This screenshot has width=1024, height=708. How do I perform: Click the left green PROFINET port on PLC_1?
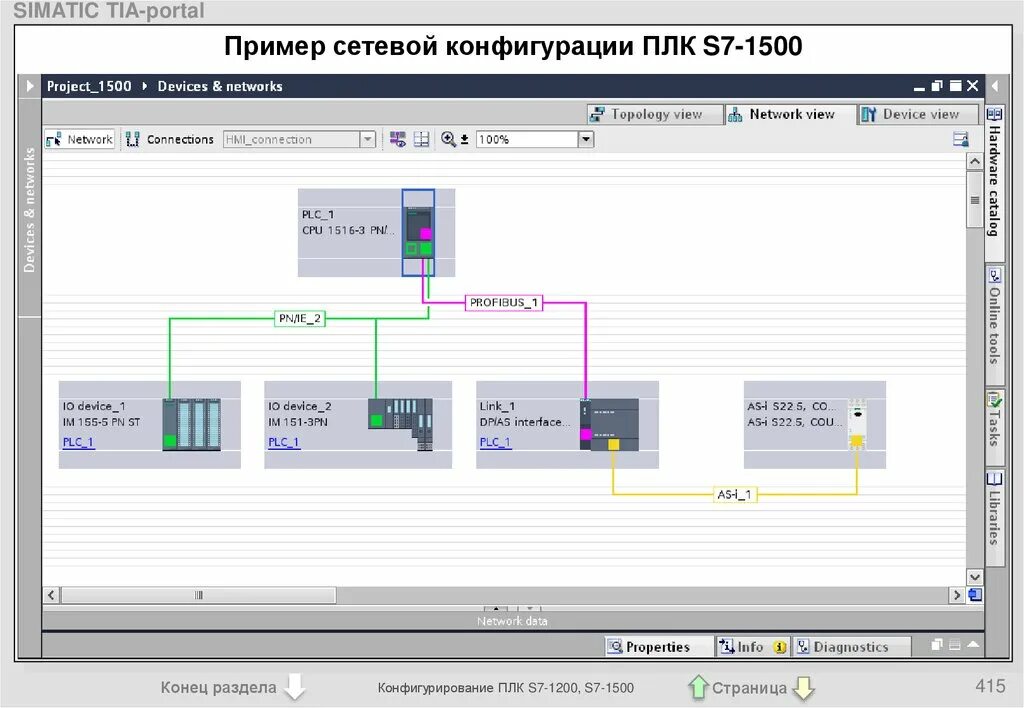pyautogui.click(x=411, y=249)
